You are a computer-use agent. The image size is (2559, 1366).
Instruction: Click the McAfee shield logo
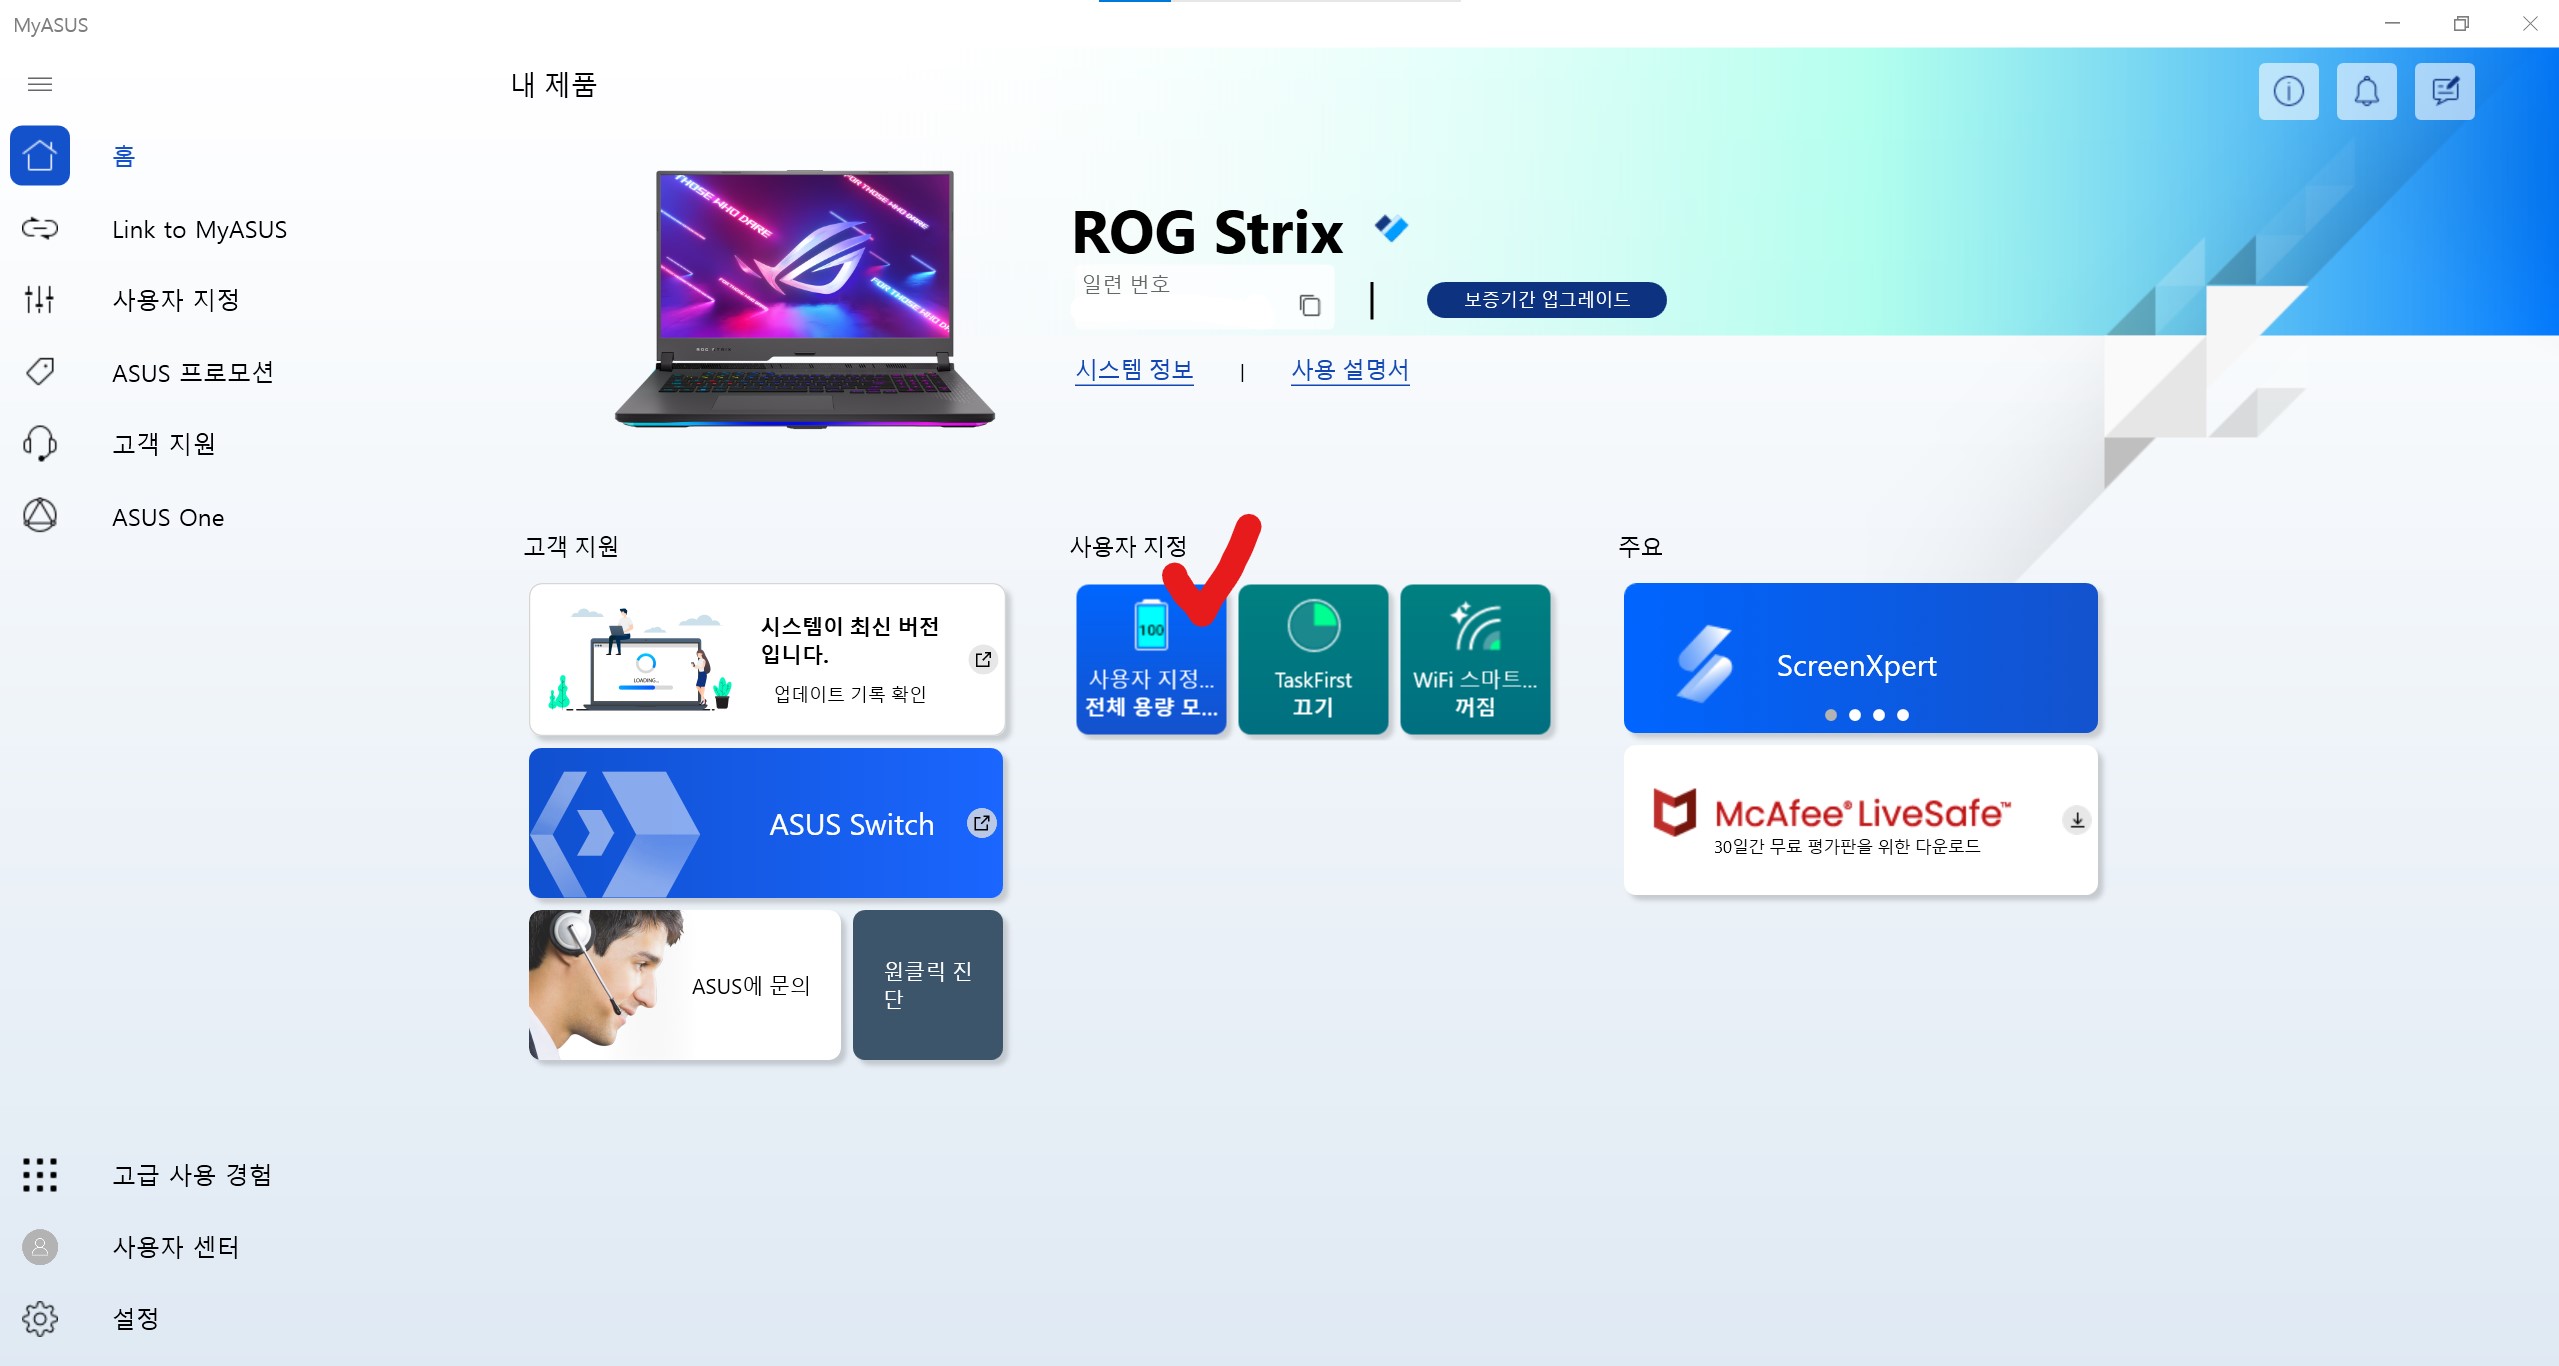pos(1674,812)
